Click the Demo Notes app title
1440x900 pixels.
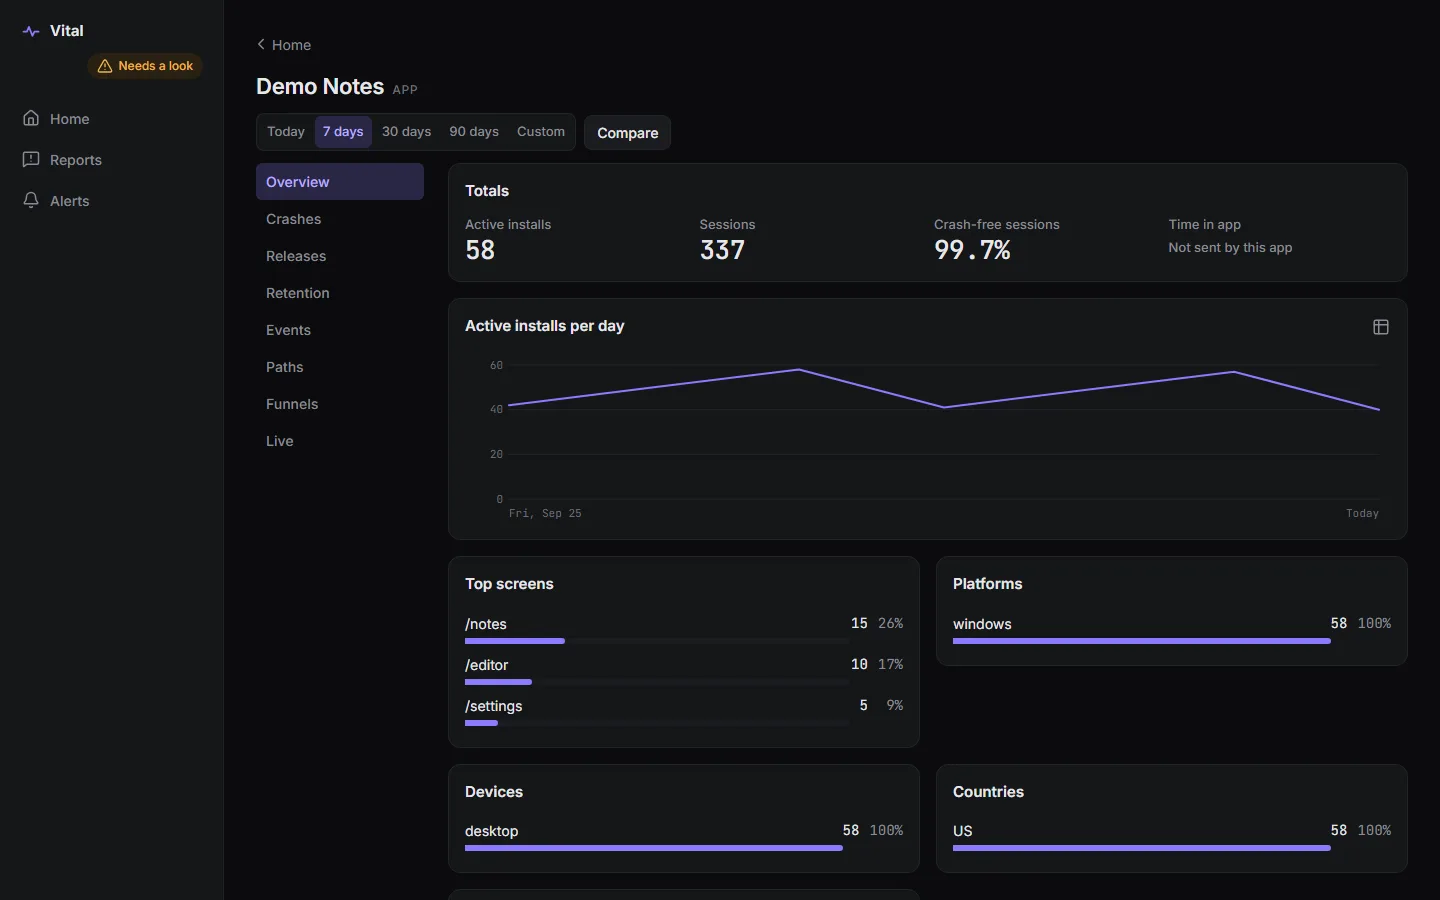click(x=320, y=86)
